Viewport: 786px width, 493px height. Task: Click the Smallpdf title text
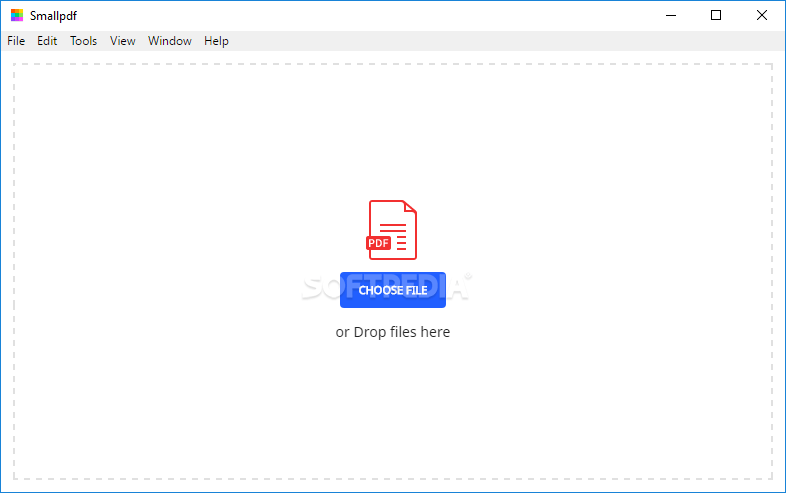pyautogui.click(x=53, y=16)
